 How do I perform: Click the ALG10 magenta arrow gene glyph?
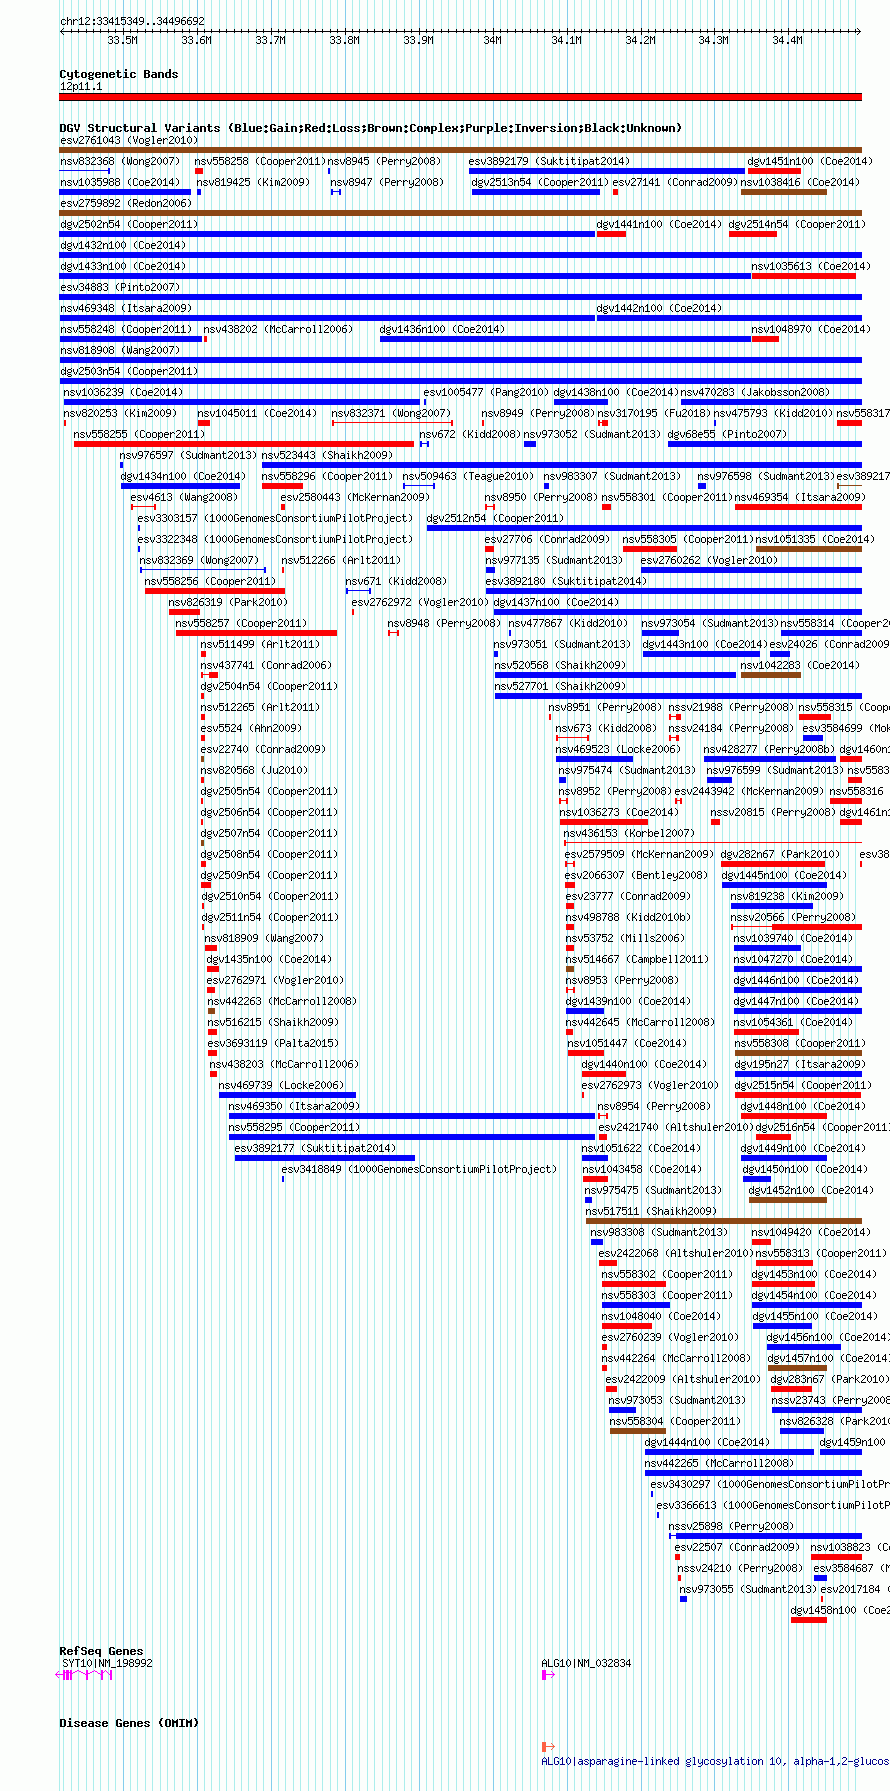[x=548, y=1675]
